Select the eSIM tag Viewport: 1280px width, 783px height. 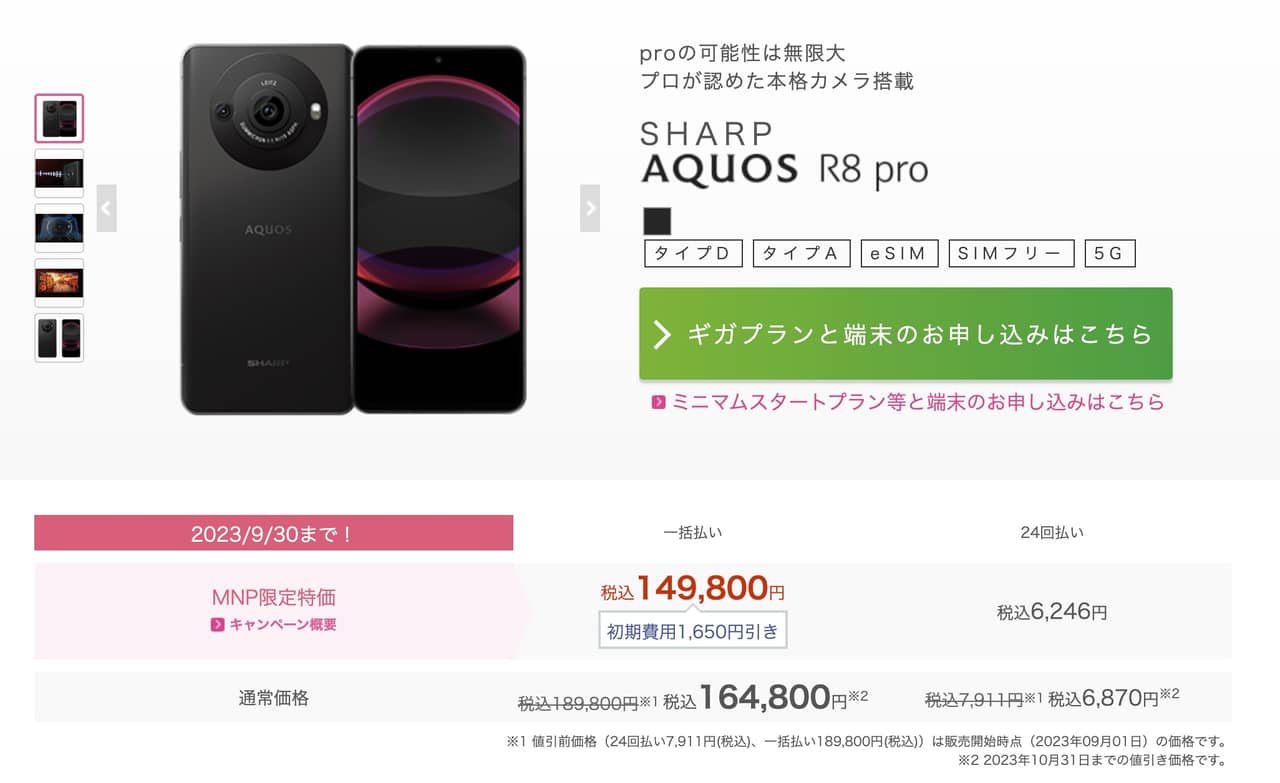tap(899, 254)
